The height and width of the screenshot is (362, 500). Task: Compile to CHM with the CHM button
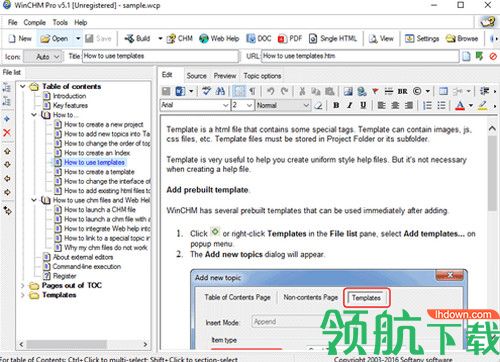pyautogui.click(x=180, y=39)
